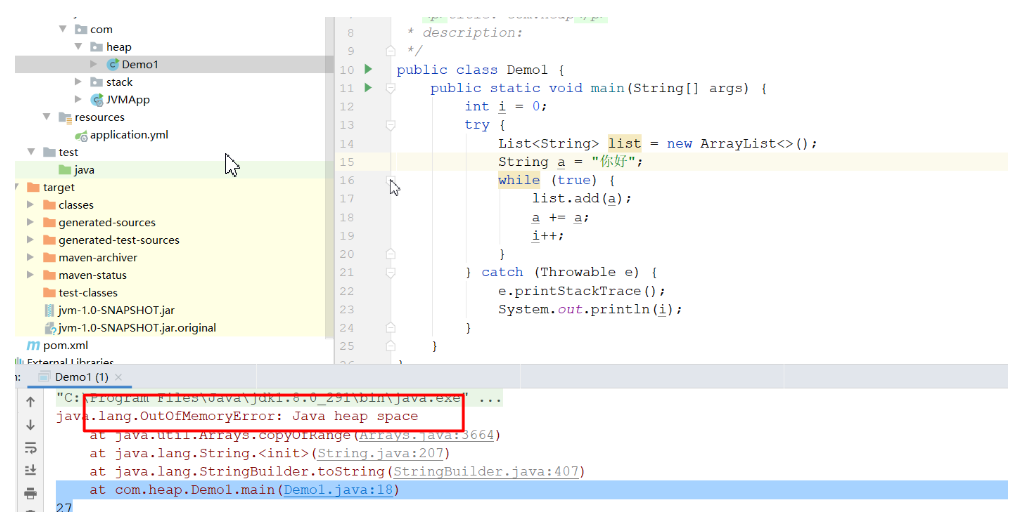Switch to the Demo1 (1) run tab
Viewport: 1022px width, 532px height.
coord(80,377)
